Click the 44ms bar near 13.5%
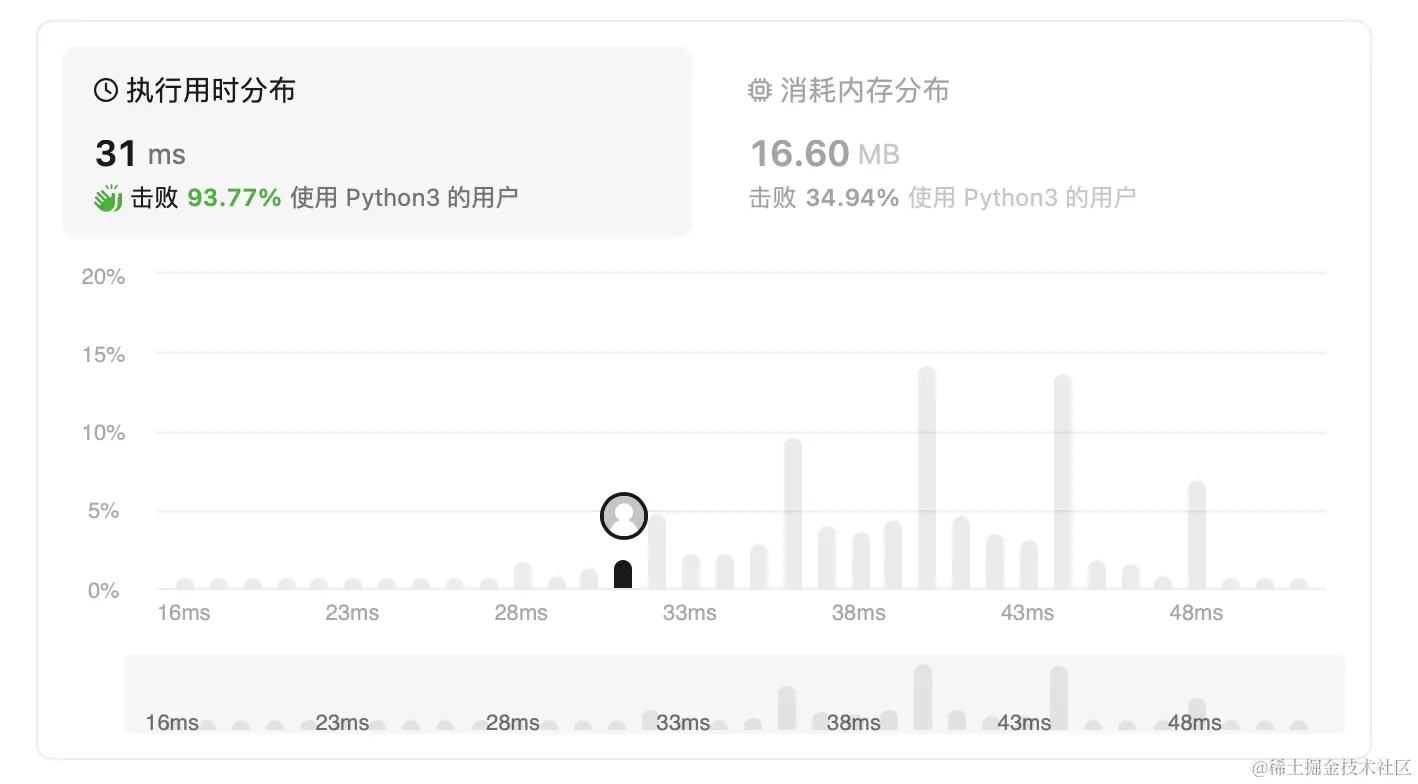The height and width of the screenshot is (784, 1418). pyautogui.click(x=1063, y=482)
